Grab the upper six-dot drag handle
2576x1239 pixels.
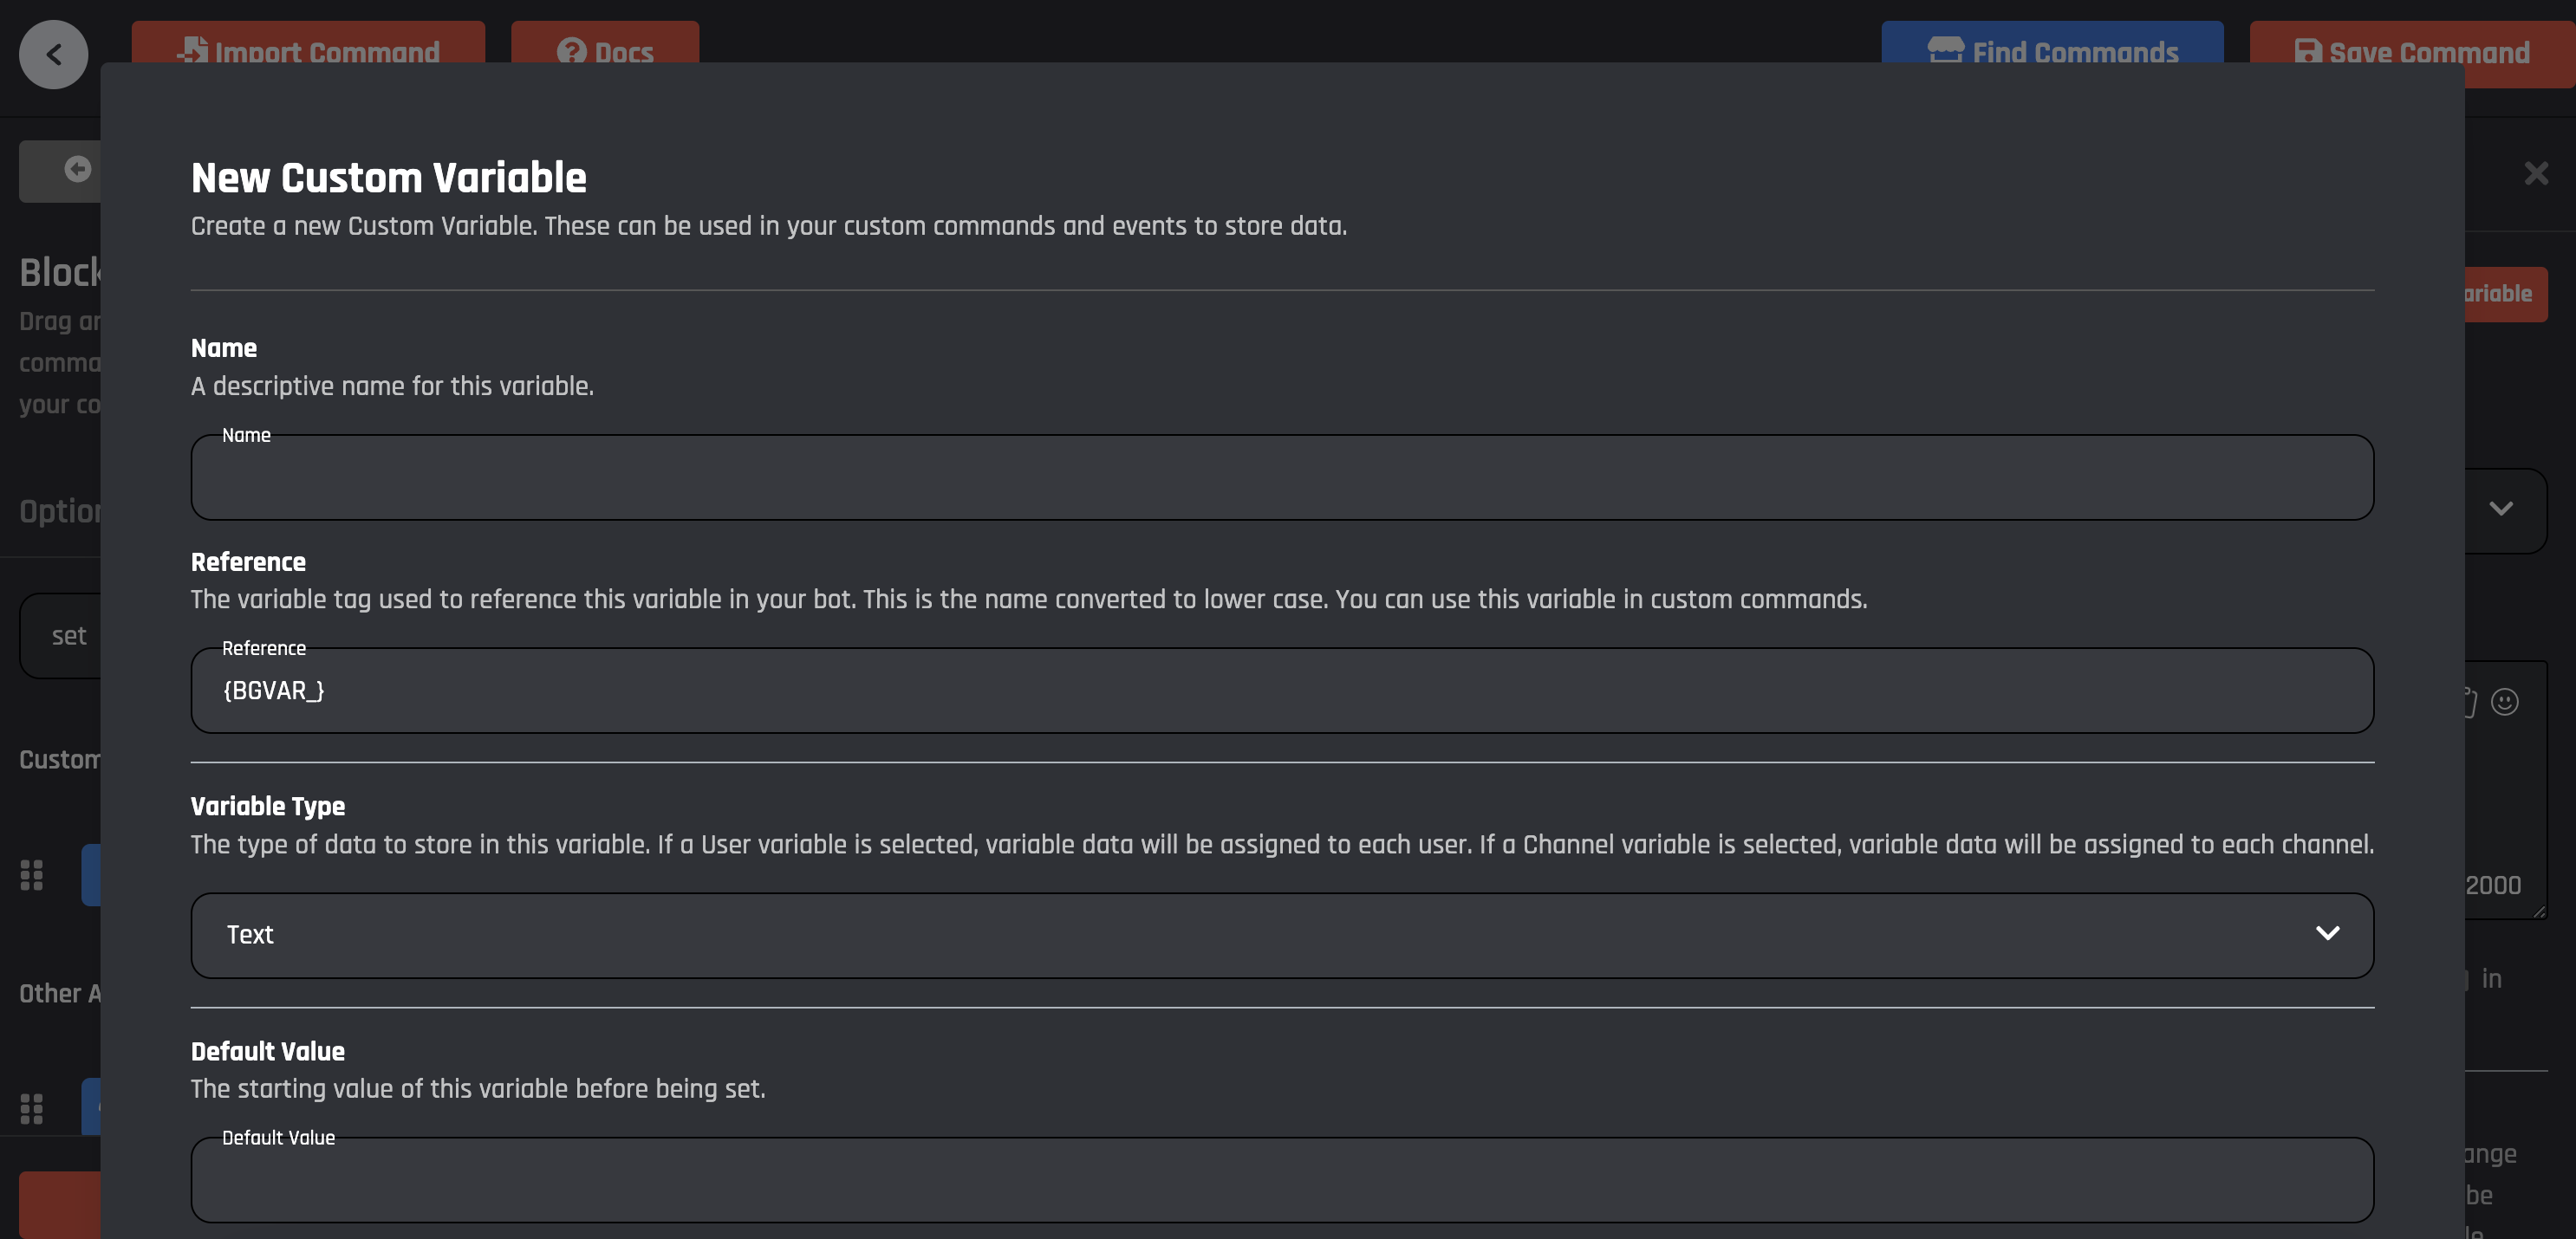pyautogui.click(x=31, y=875)
